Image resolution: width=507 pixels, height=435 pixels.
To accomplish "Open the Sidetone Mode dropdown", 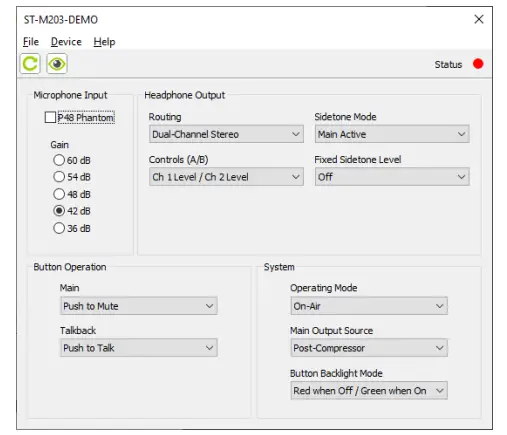I will (x=392, y=134).
